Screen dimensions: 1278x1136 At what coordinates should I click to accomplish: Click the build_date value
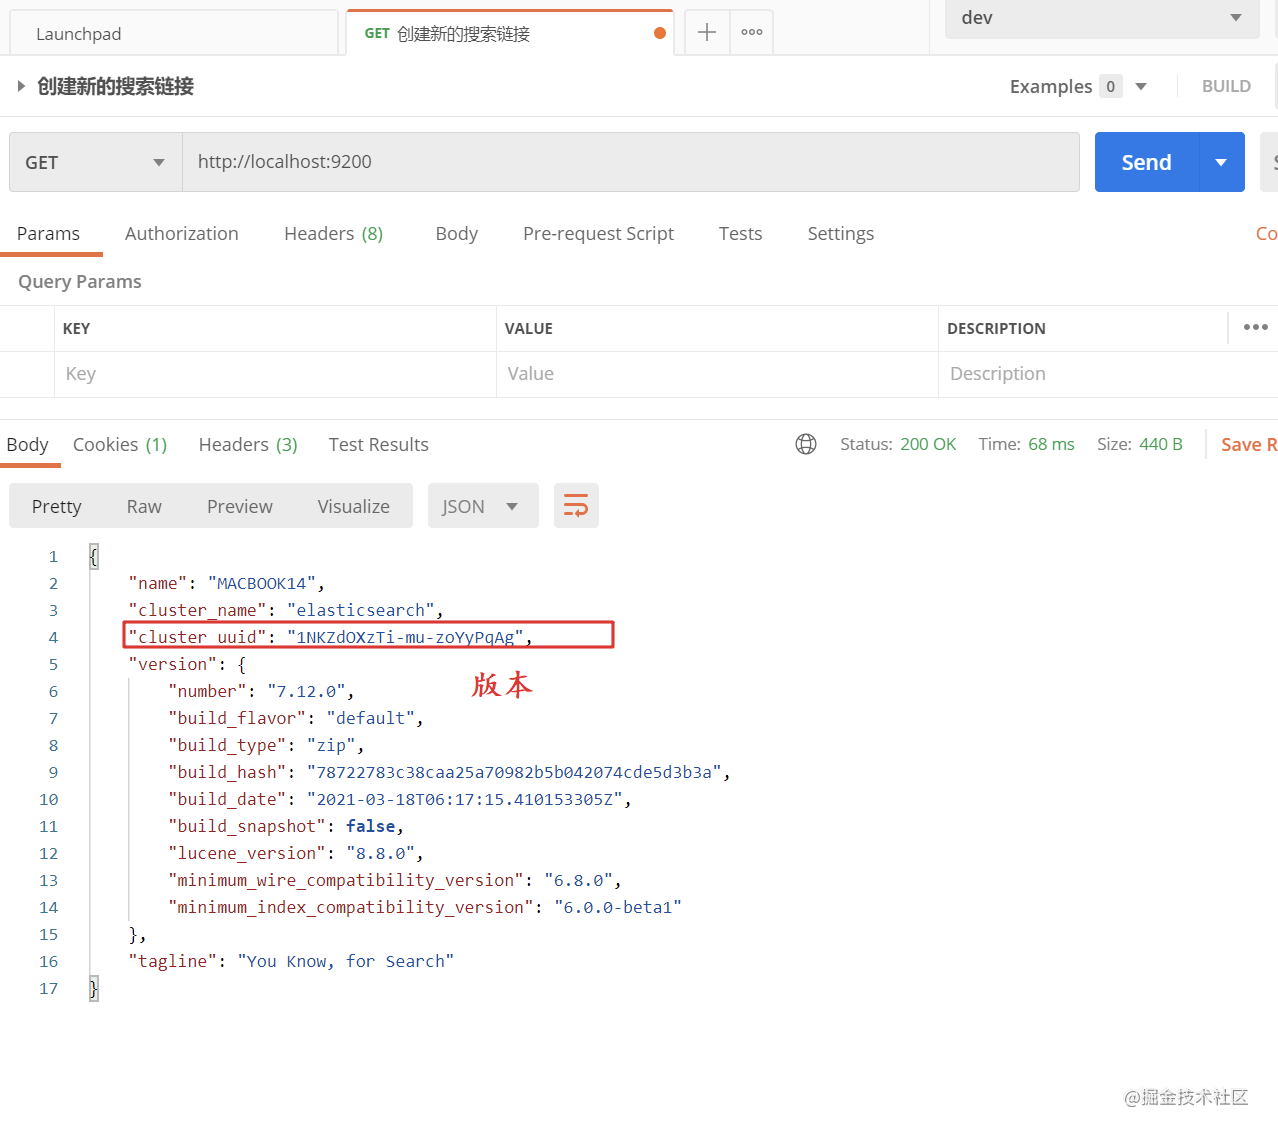pos(465,799)
